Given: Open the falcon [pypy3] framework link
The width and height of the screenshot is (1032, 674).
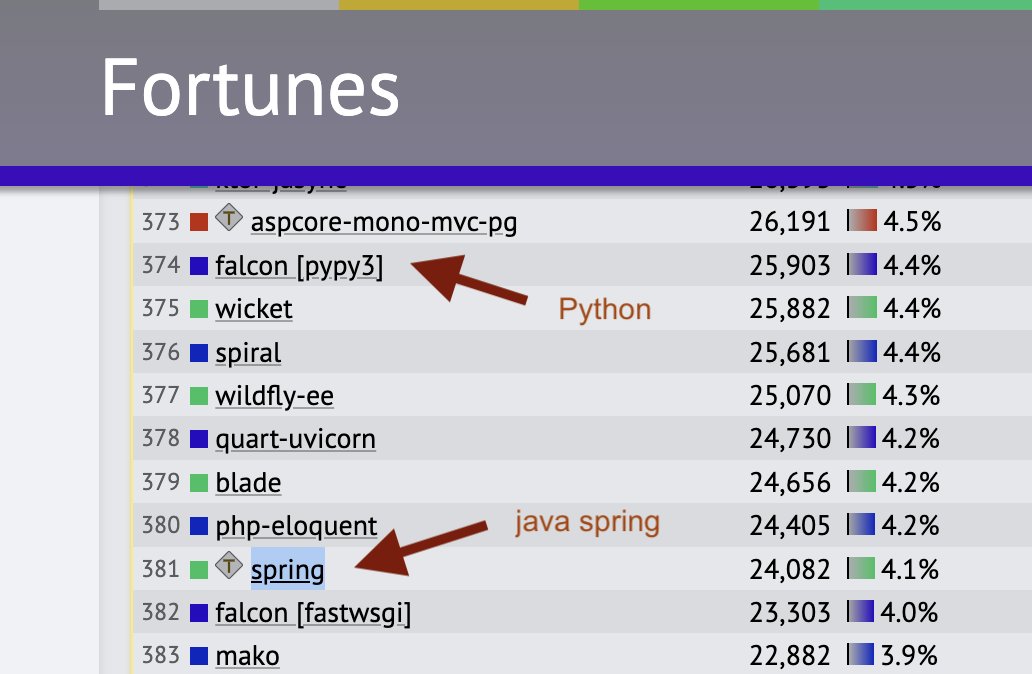Looking at the screenshot, I should pos(299,266).
